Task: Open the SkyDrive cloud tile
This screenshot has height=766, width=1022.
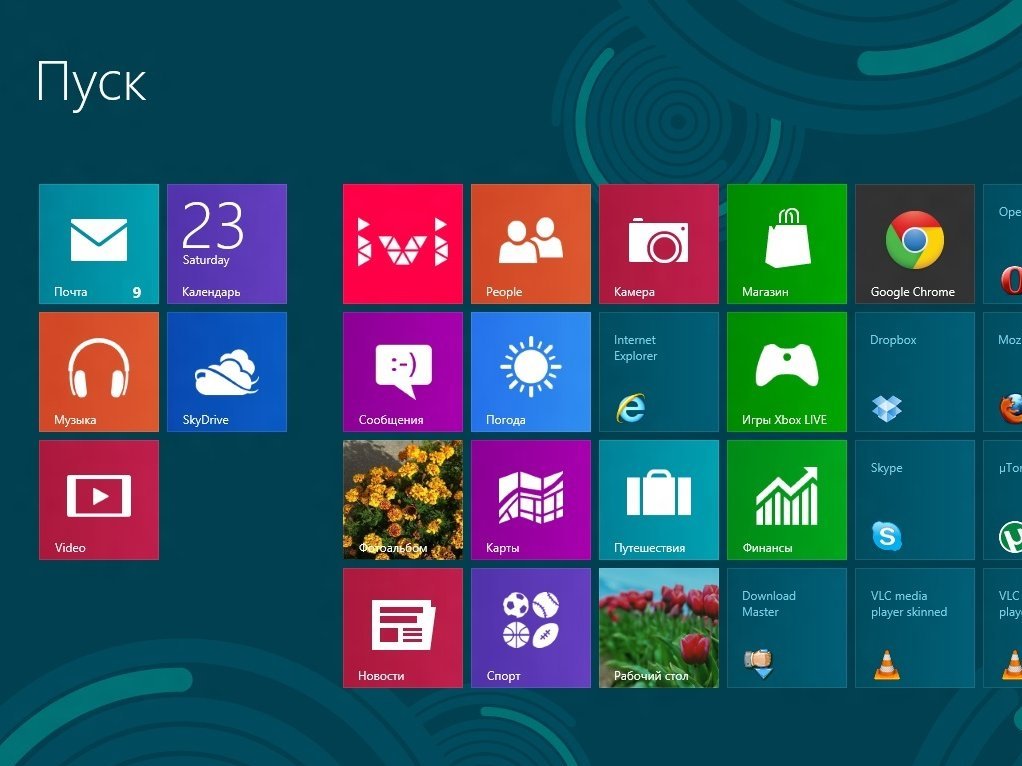Action: point(226,372)
